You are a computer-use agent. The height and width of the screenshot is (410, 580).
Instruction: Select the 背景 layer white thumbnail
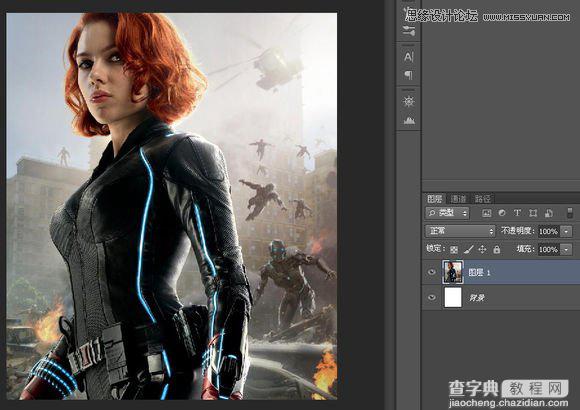(453, 298)
